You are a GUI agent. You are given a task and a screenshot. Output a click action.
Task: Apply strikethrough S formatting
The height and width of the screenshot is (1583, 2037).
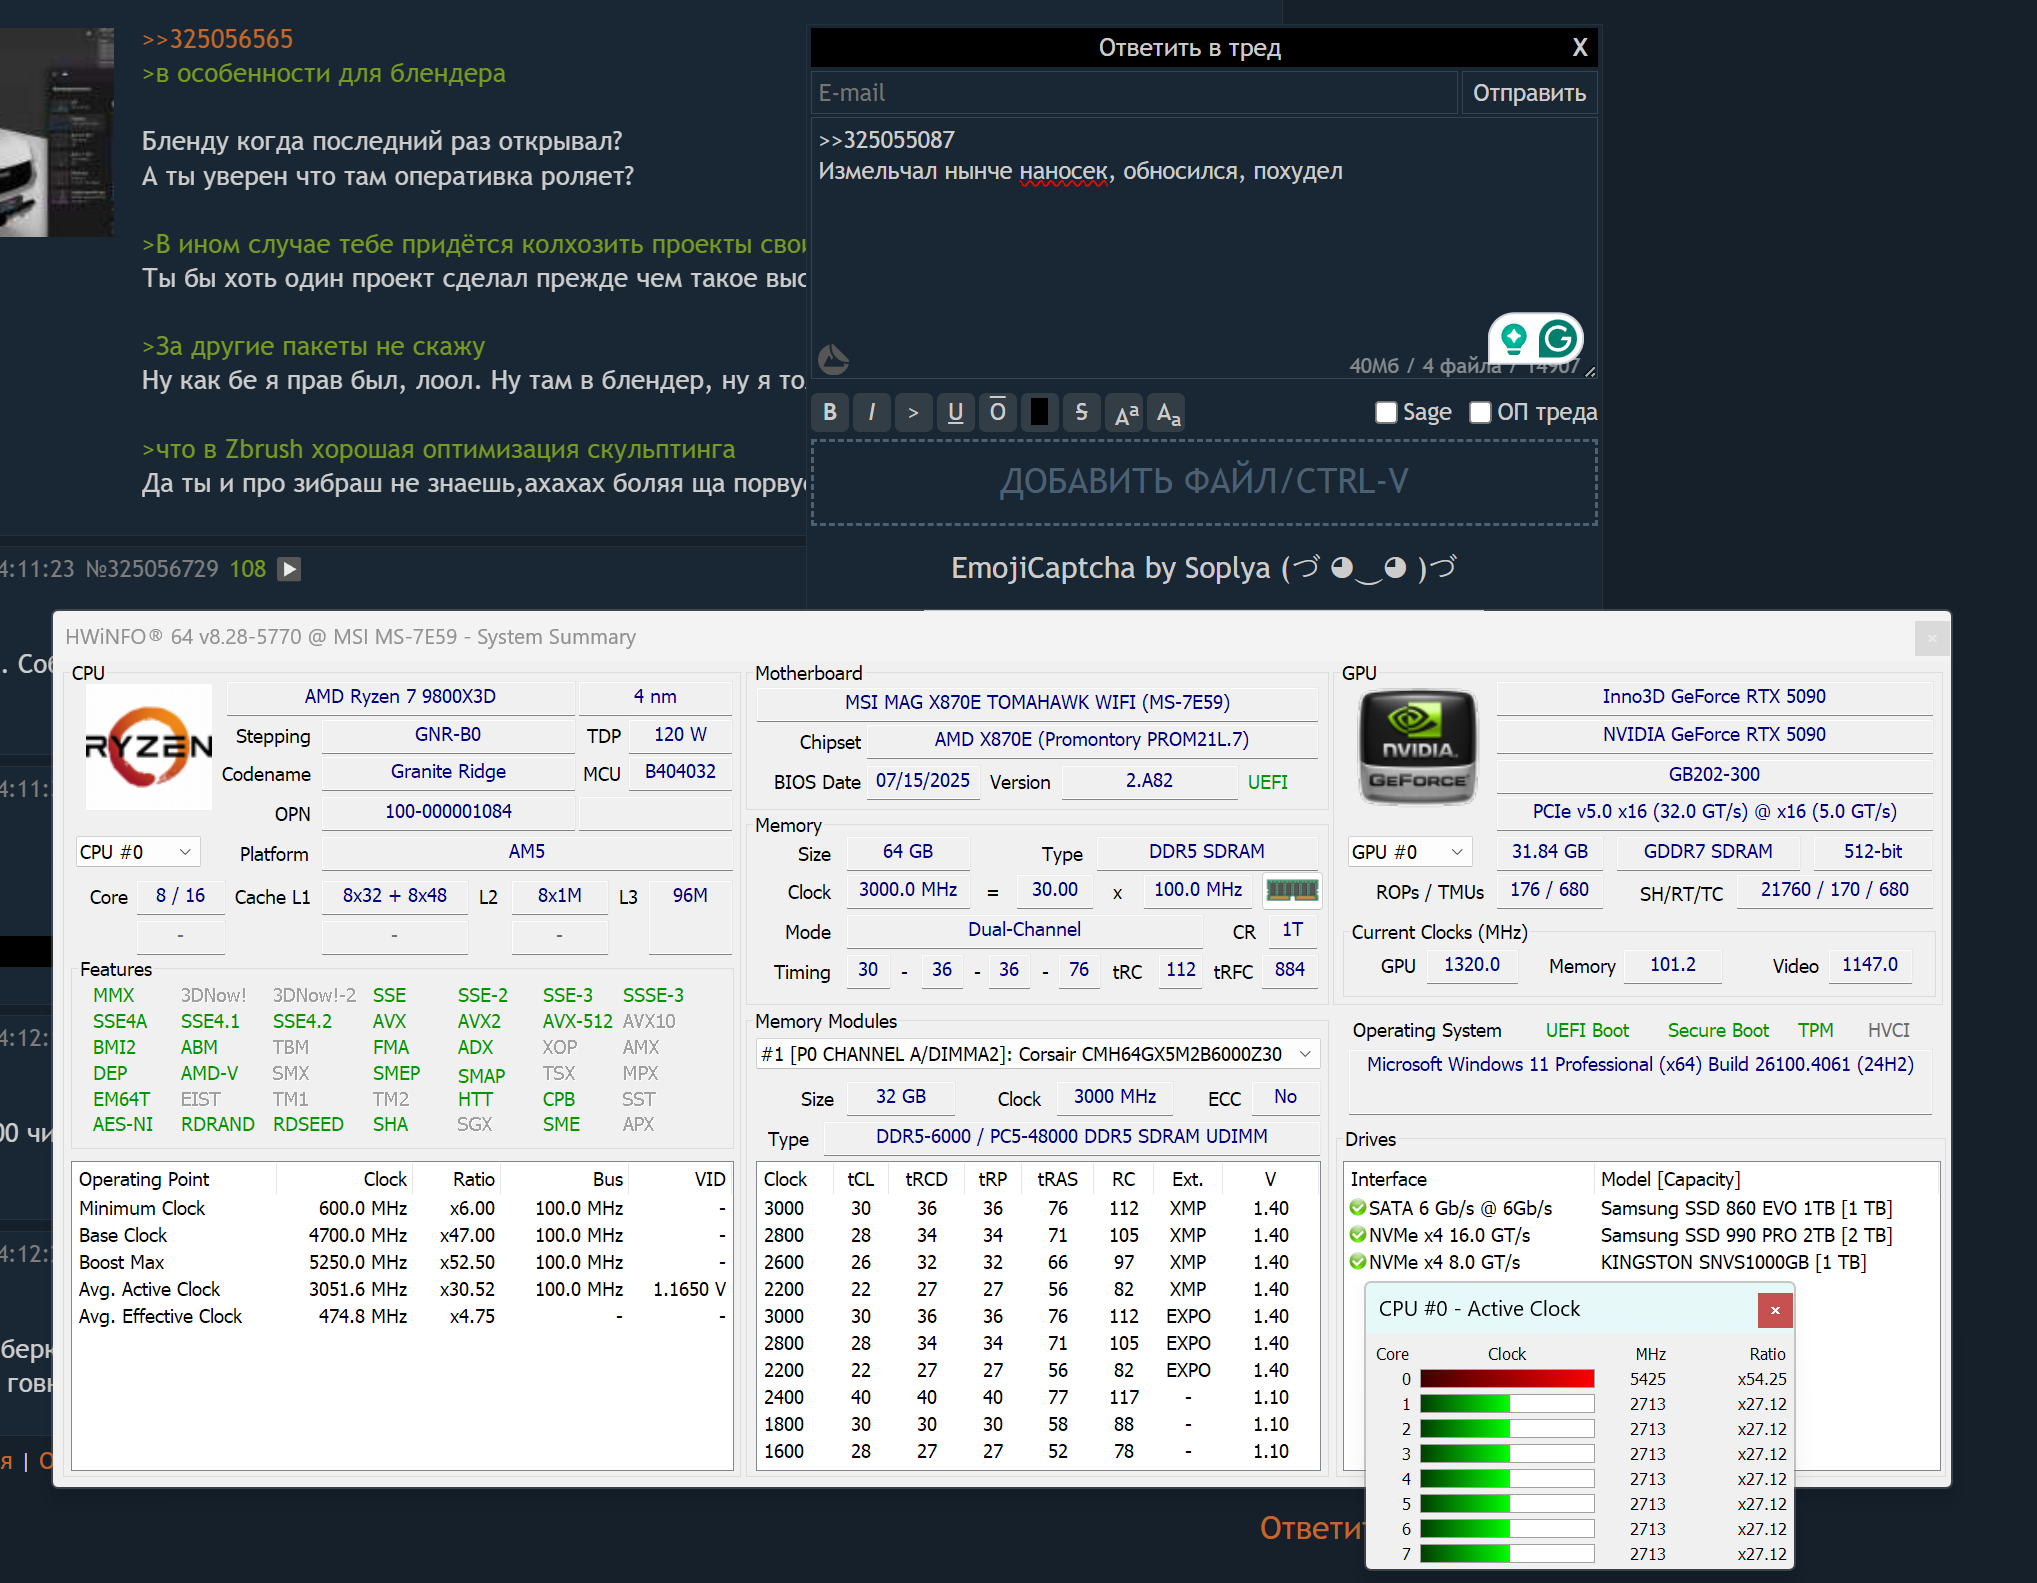(x=1081, y=412)
